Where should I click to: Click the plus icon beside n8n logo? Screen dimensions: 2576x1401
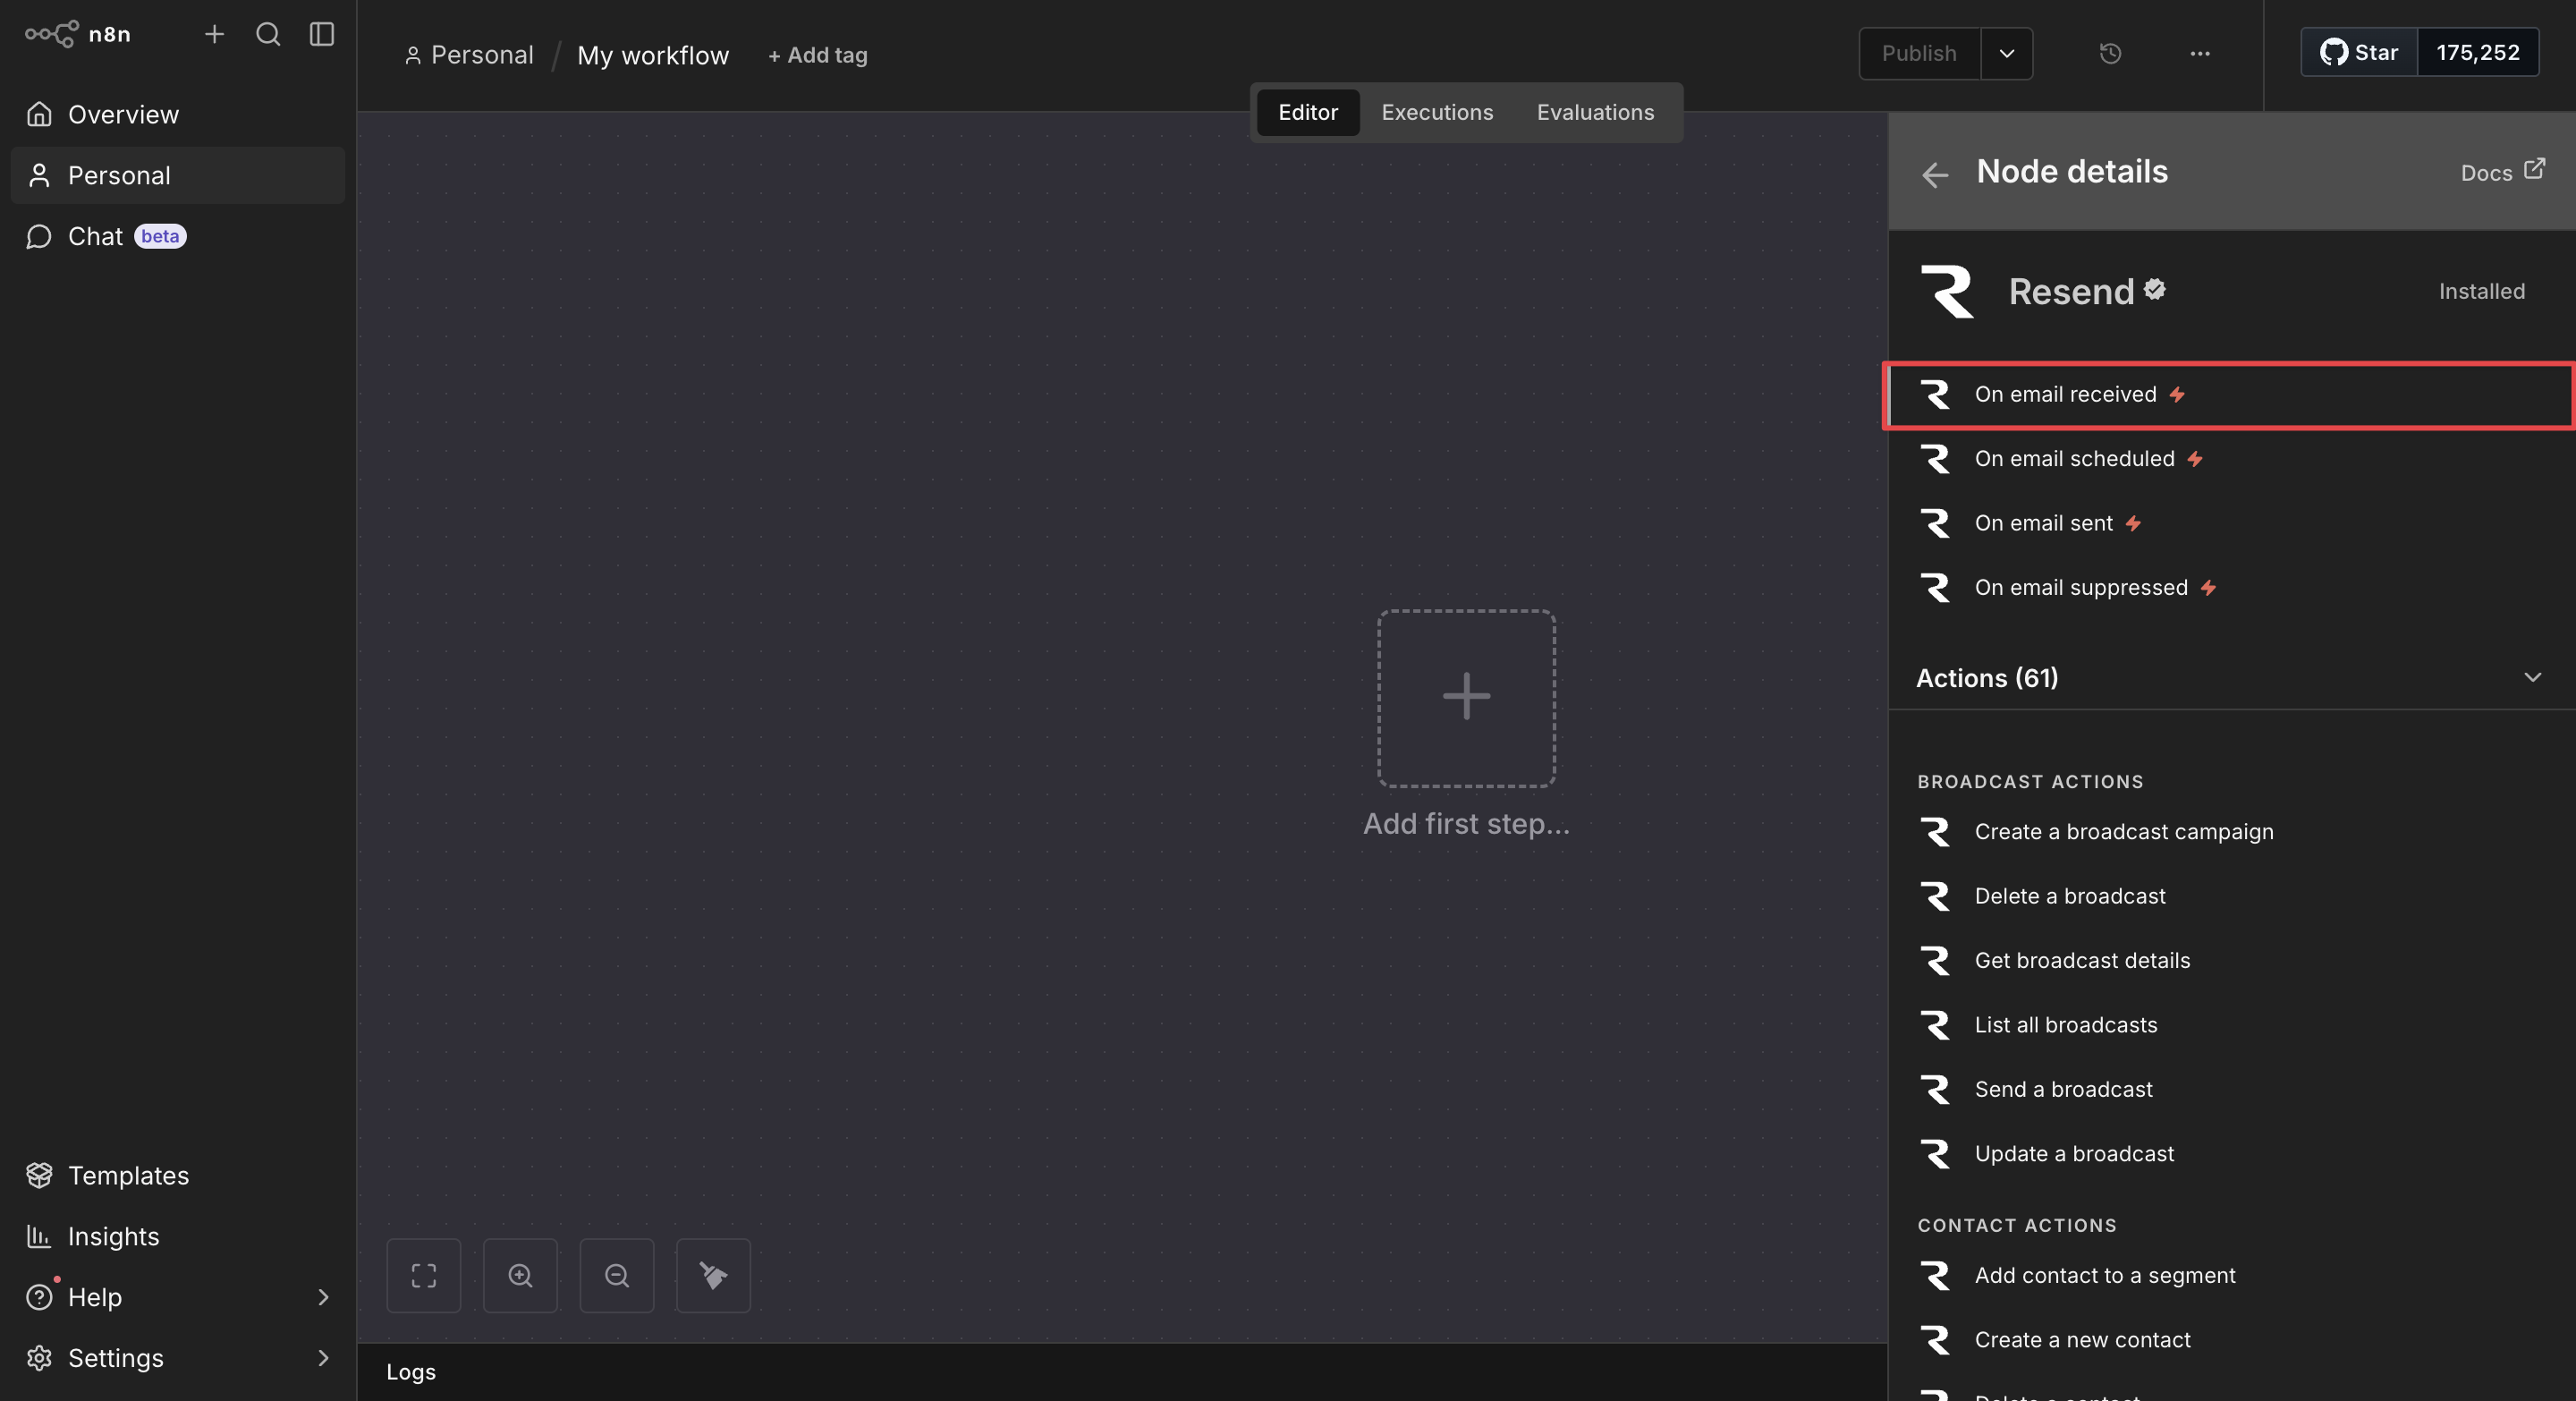(214, 34)
